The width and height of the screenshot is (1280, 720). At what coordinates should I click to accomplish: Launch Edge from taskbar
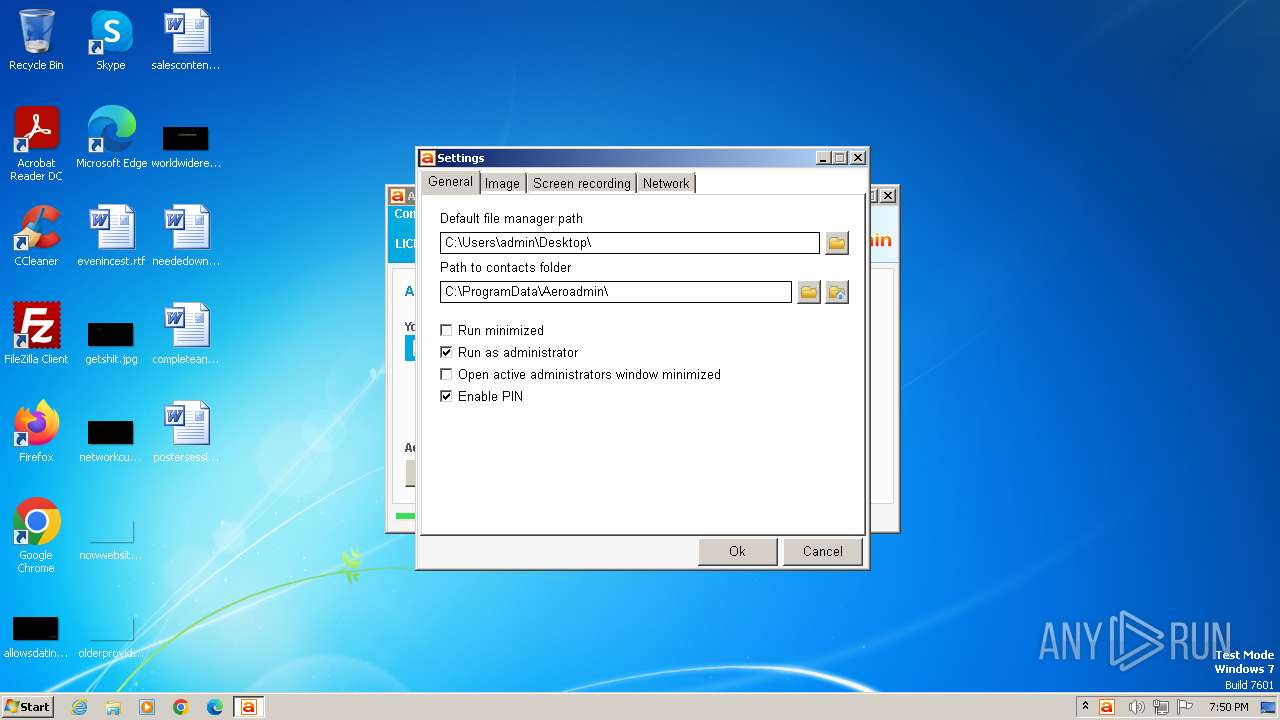[215, 707]
